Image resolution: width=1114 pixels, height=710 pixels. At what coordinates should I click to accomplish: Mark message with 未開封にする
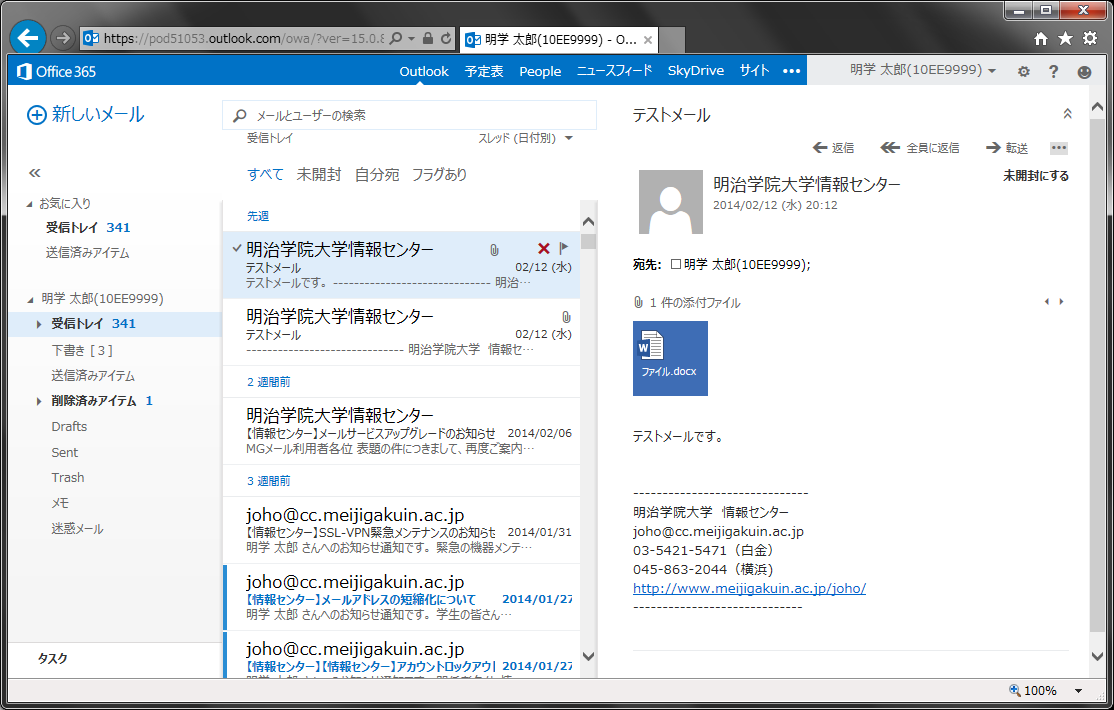(1036, 176)
